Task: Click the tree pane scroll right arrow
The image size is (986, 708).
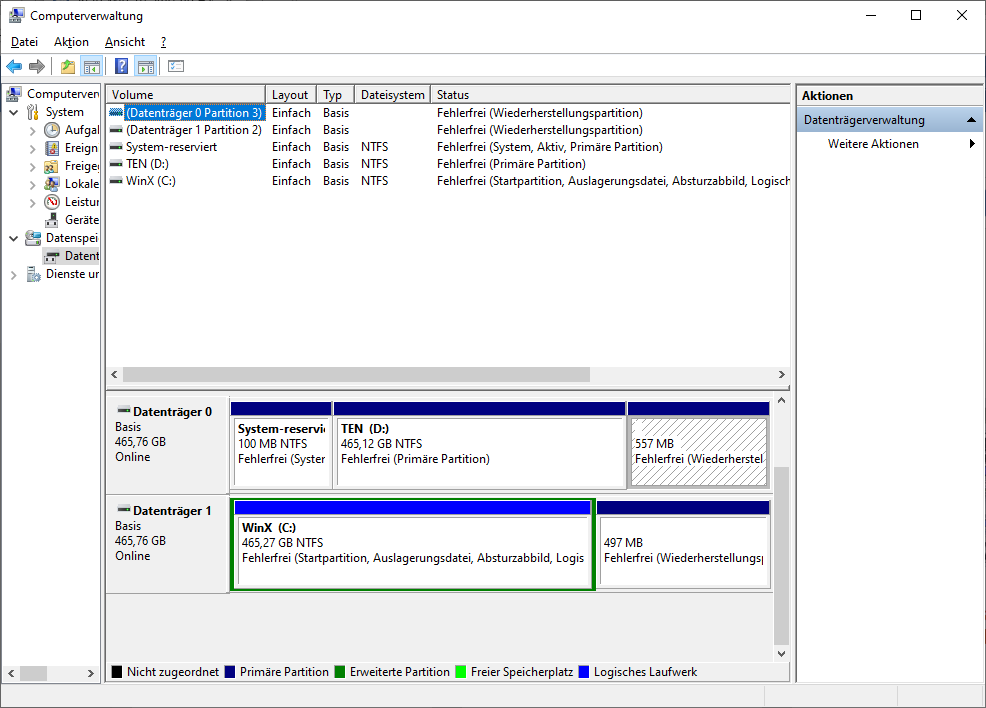Action: pyautogui.click(x=91, y=673)
